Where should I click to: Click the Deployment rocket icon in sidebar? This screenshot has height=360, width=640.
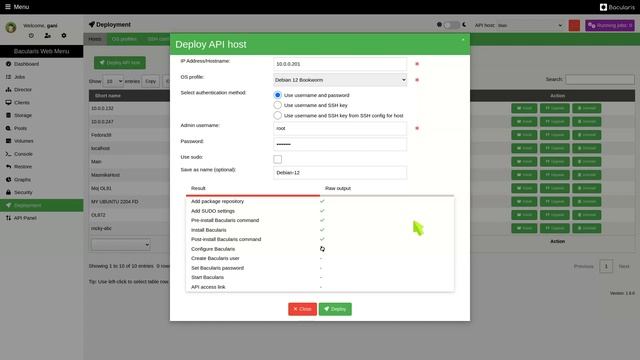8,205
